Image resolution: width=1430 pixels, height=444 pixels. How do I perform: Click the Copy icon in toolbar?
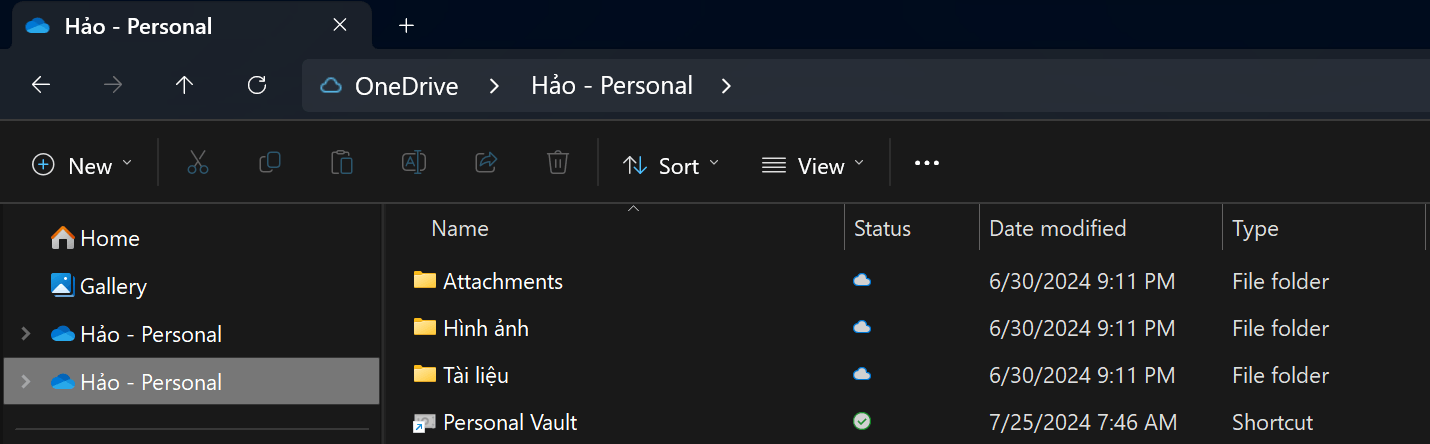point(270,162)
